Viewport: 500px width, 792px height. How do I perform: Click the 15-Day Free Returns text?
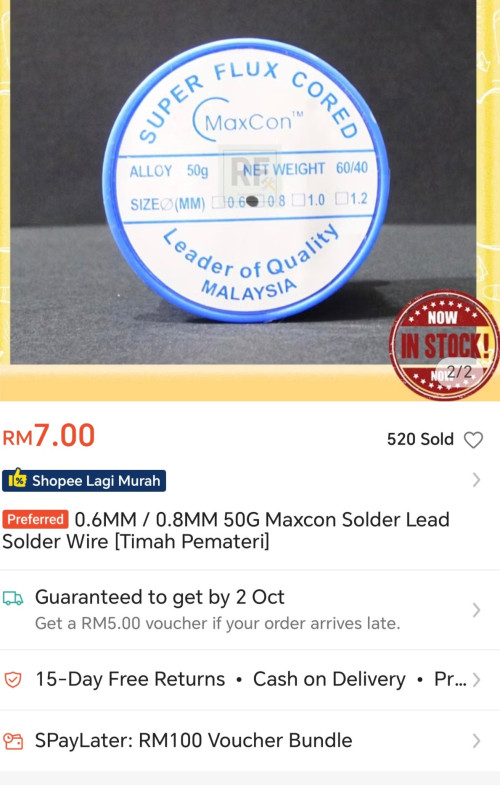coord(130,679)
